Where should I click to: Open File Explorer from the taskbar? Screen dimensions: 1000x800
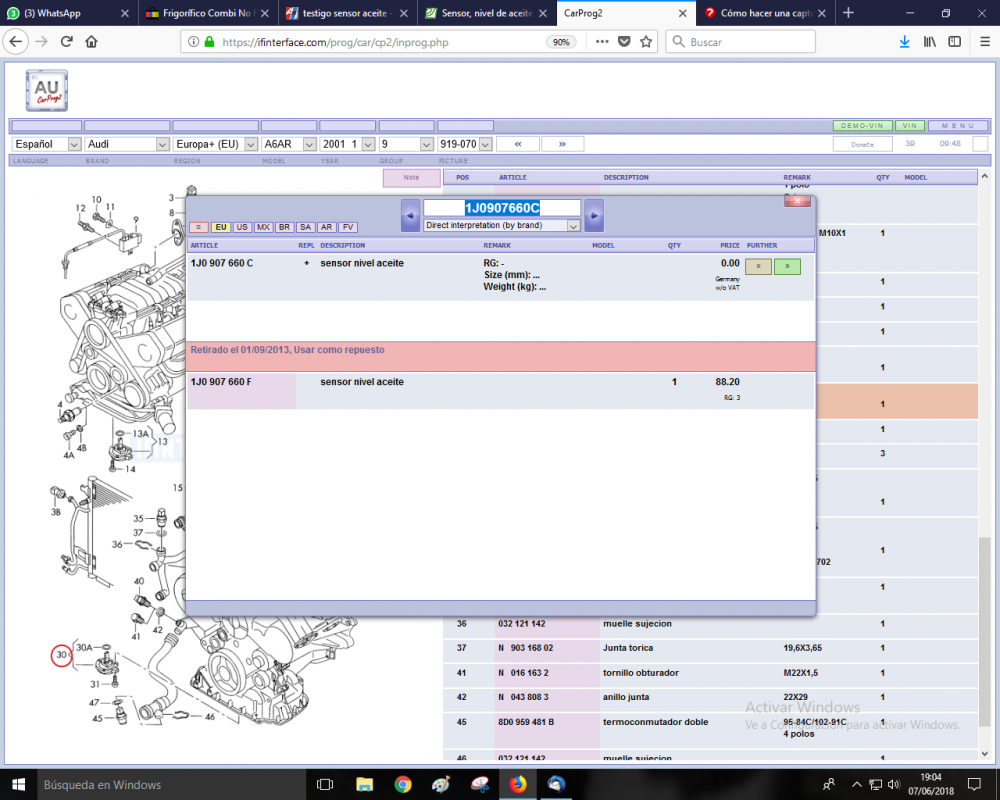point(364,785)
